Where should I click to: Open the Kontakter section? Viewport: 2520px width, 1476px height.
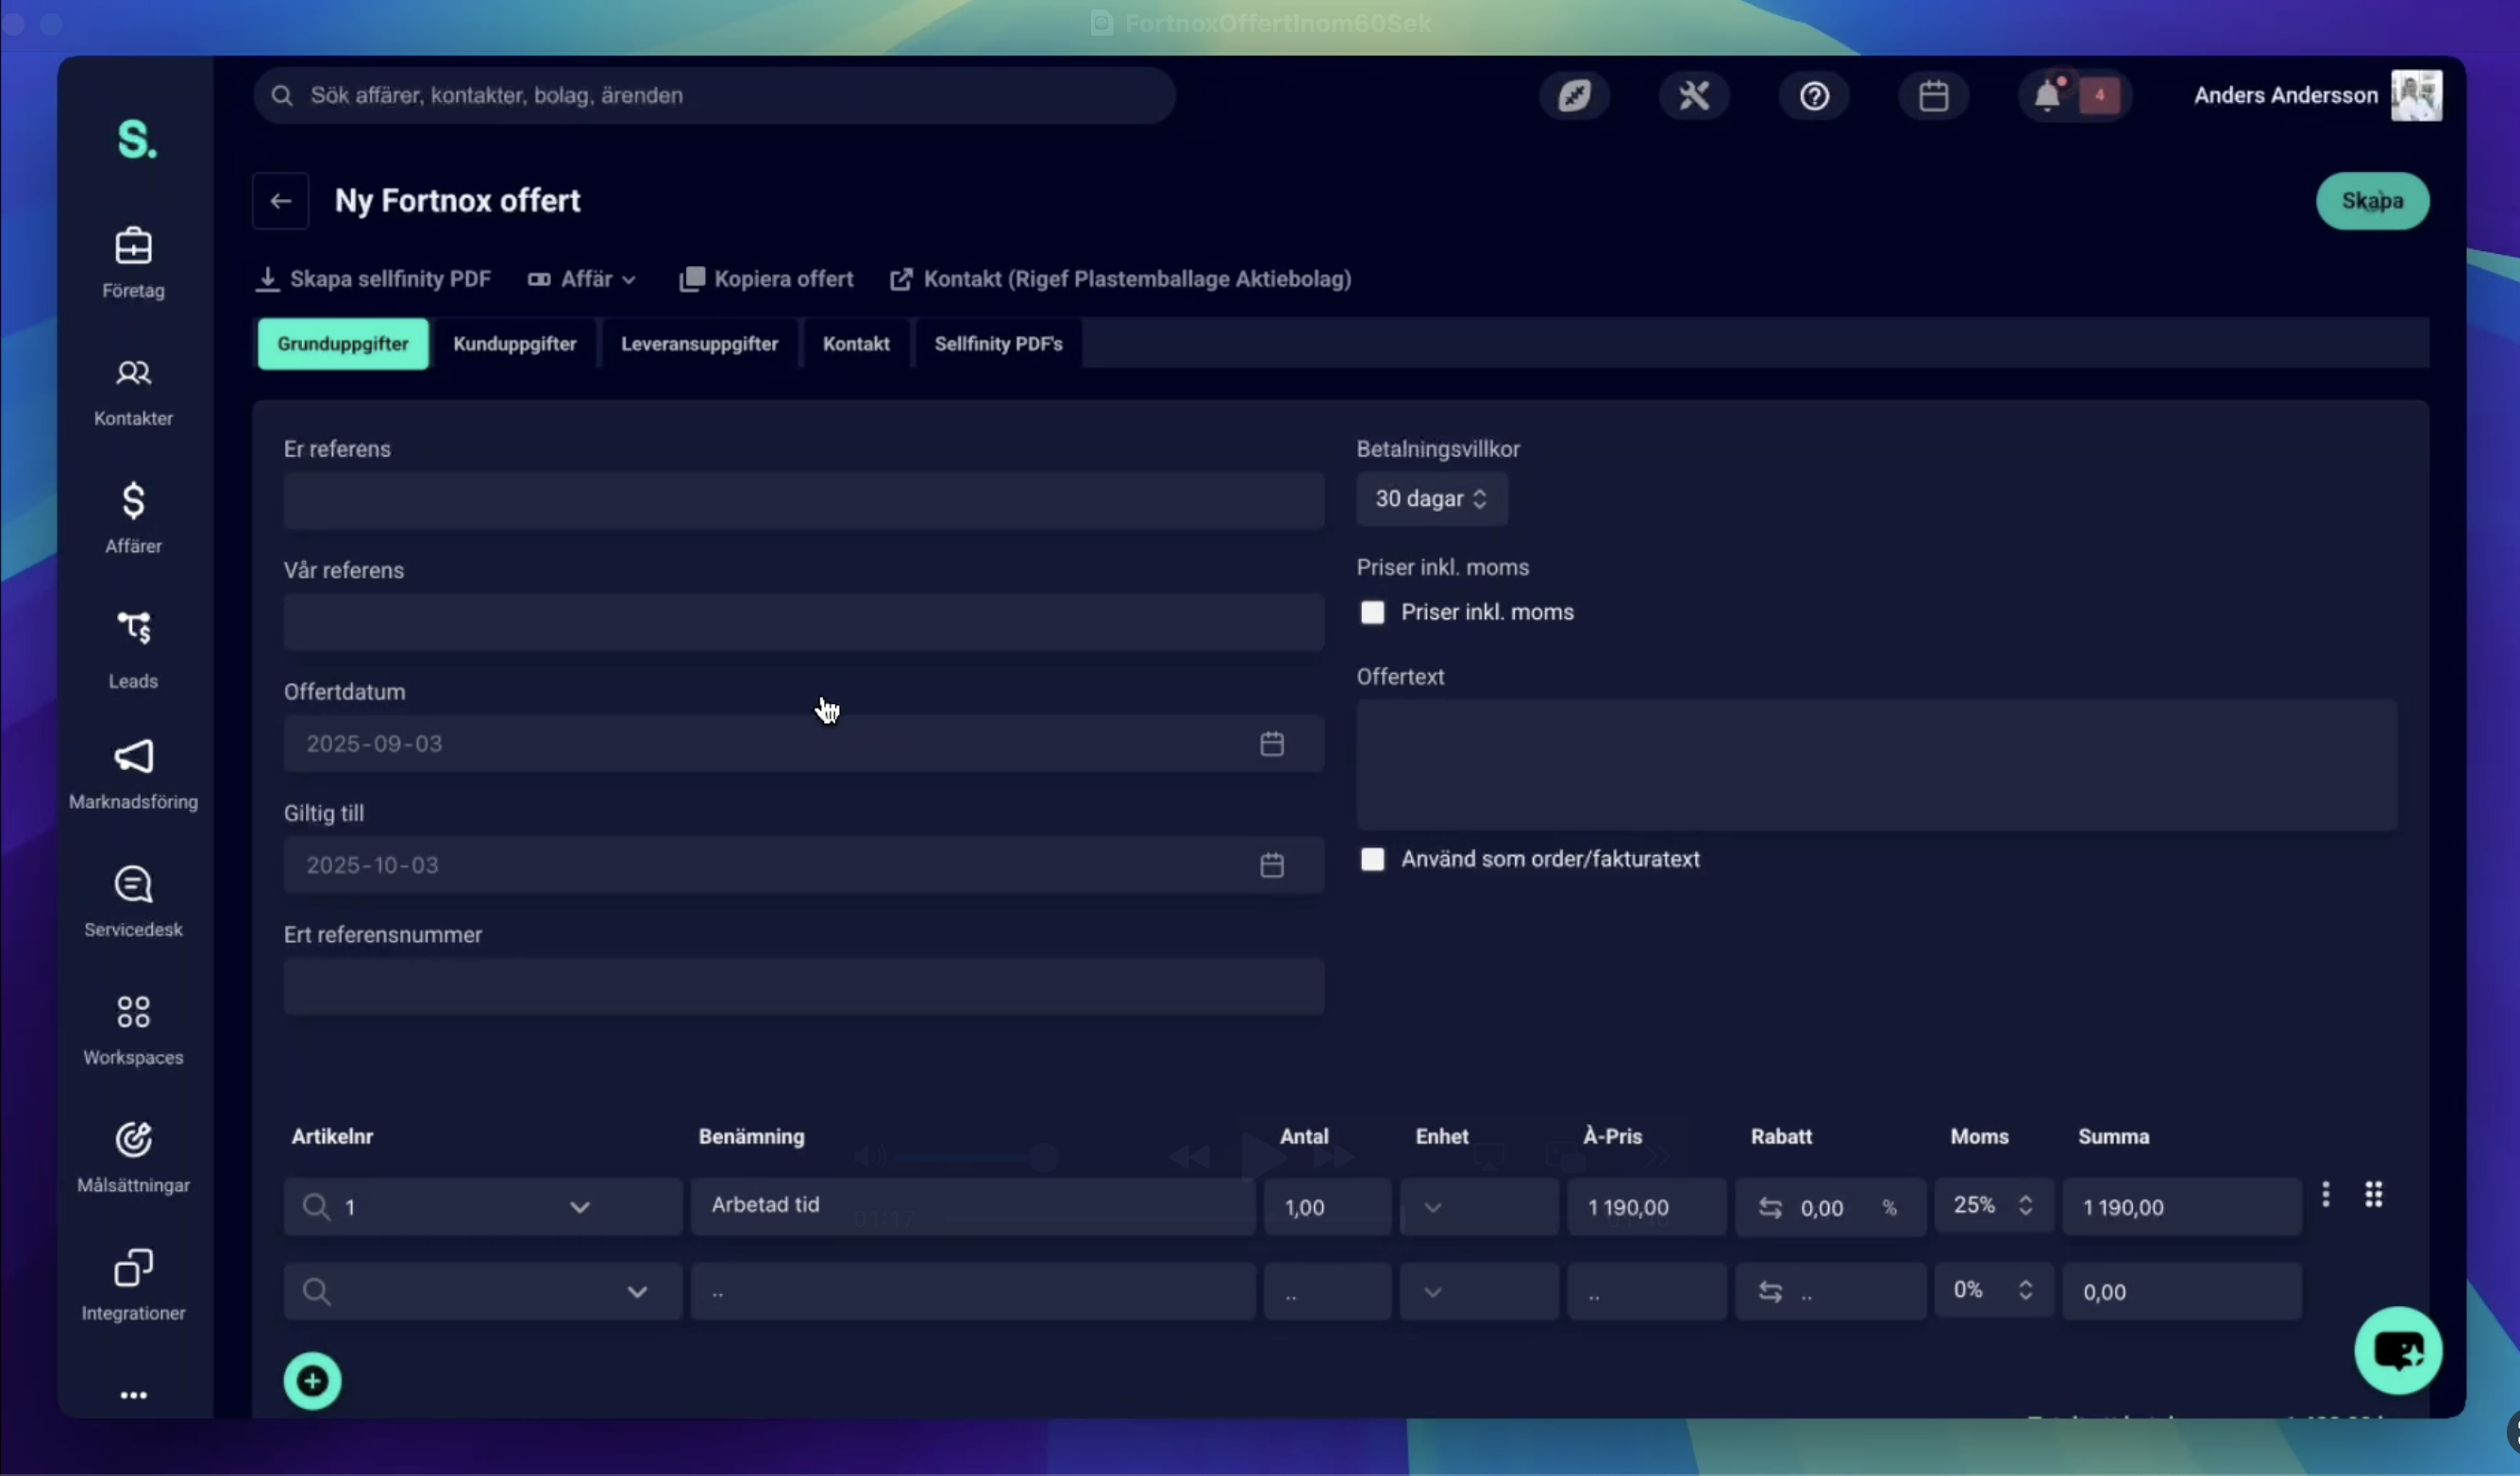point(132,390)
